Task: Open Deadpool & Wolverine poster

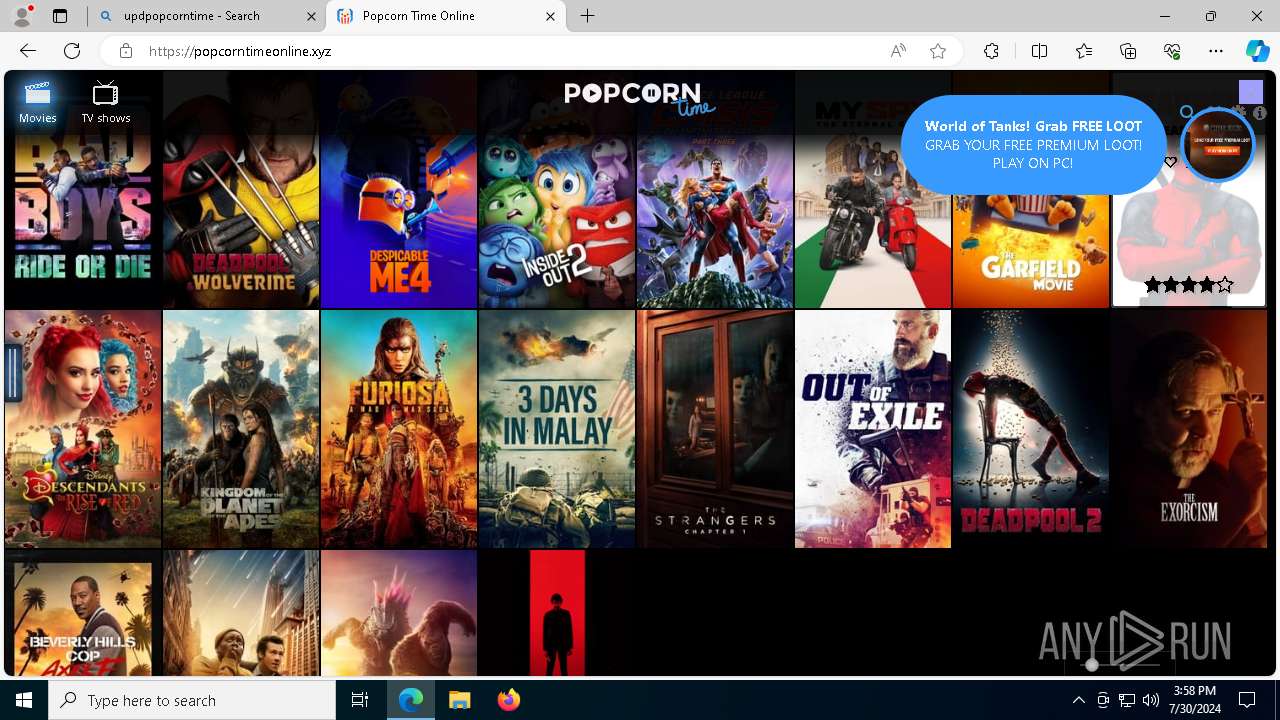Action: tap(241, 190)
